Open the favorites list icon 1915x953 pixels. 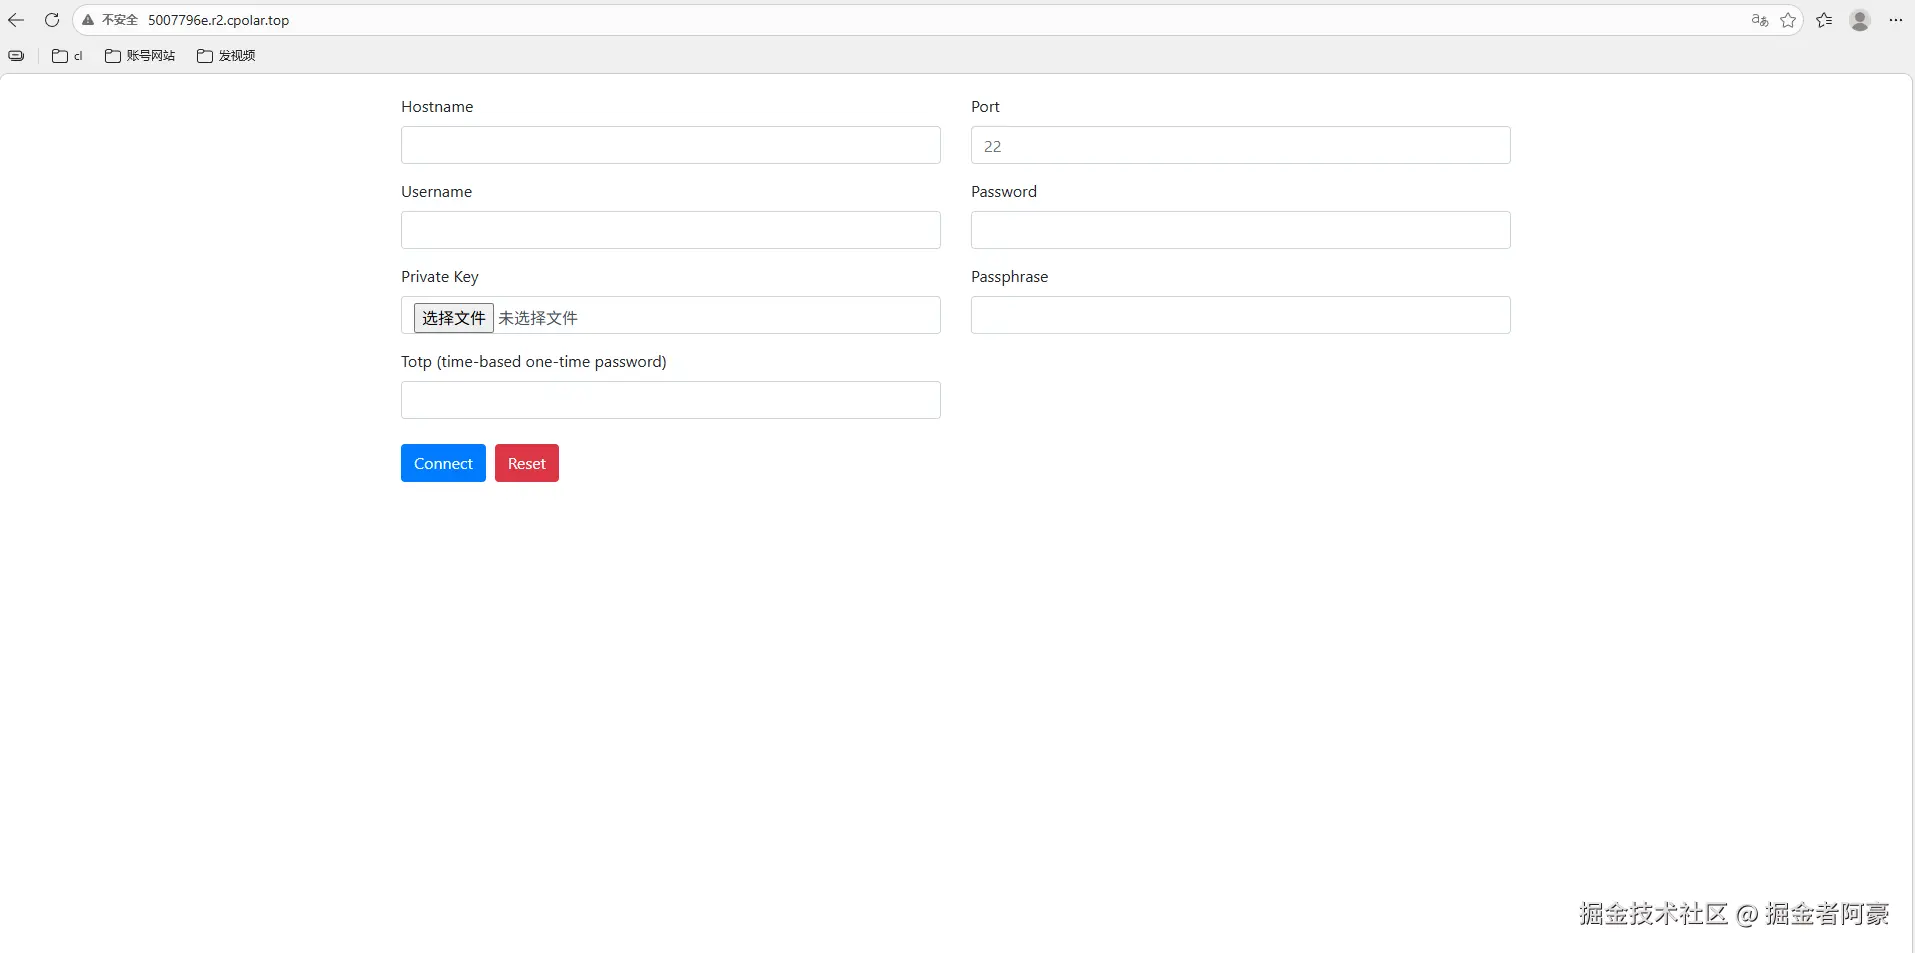point(1824,20)
